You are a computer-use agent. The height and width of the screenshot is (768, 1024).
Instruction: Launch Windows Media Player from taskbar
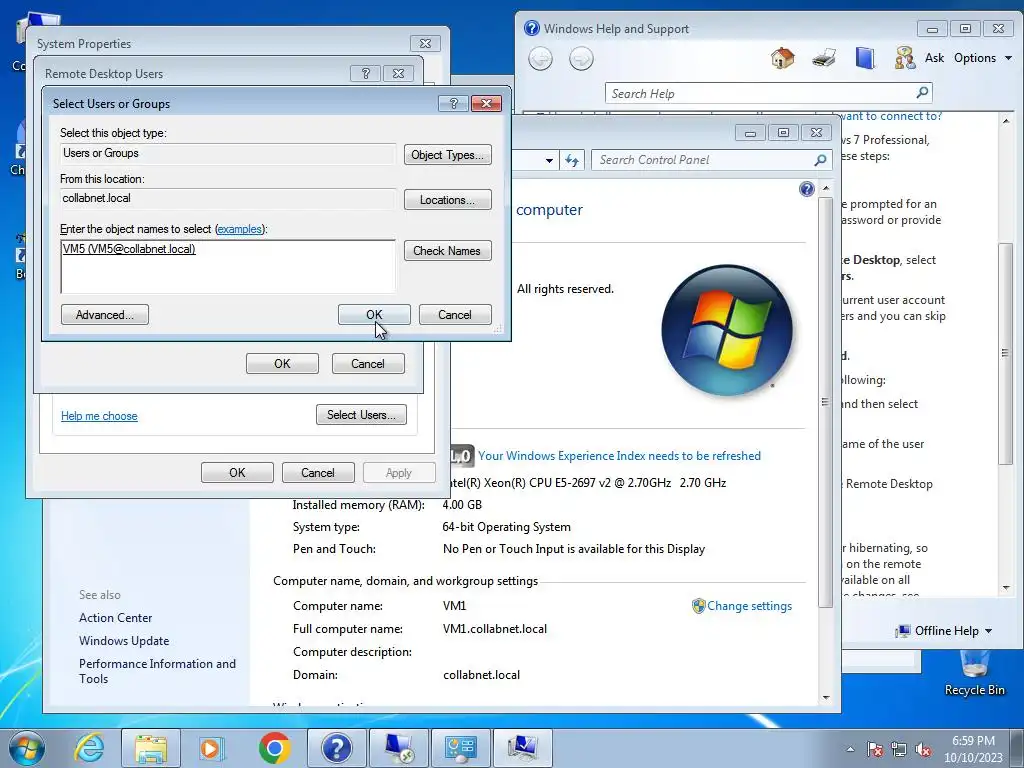pos(212,748)
